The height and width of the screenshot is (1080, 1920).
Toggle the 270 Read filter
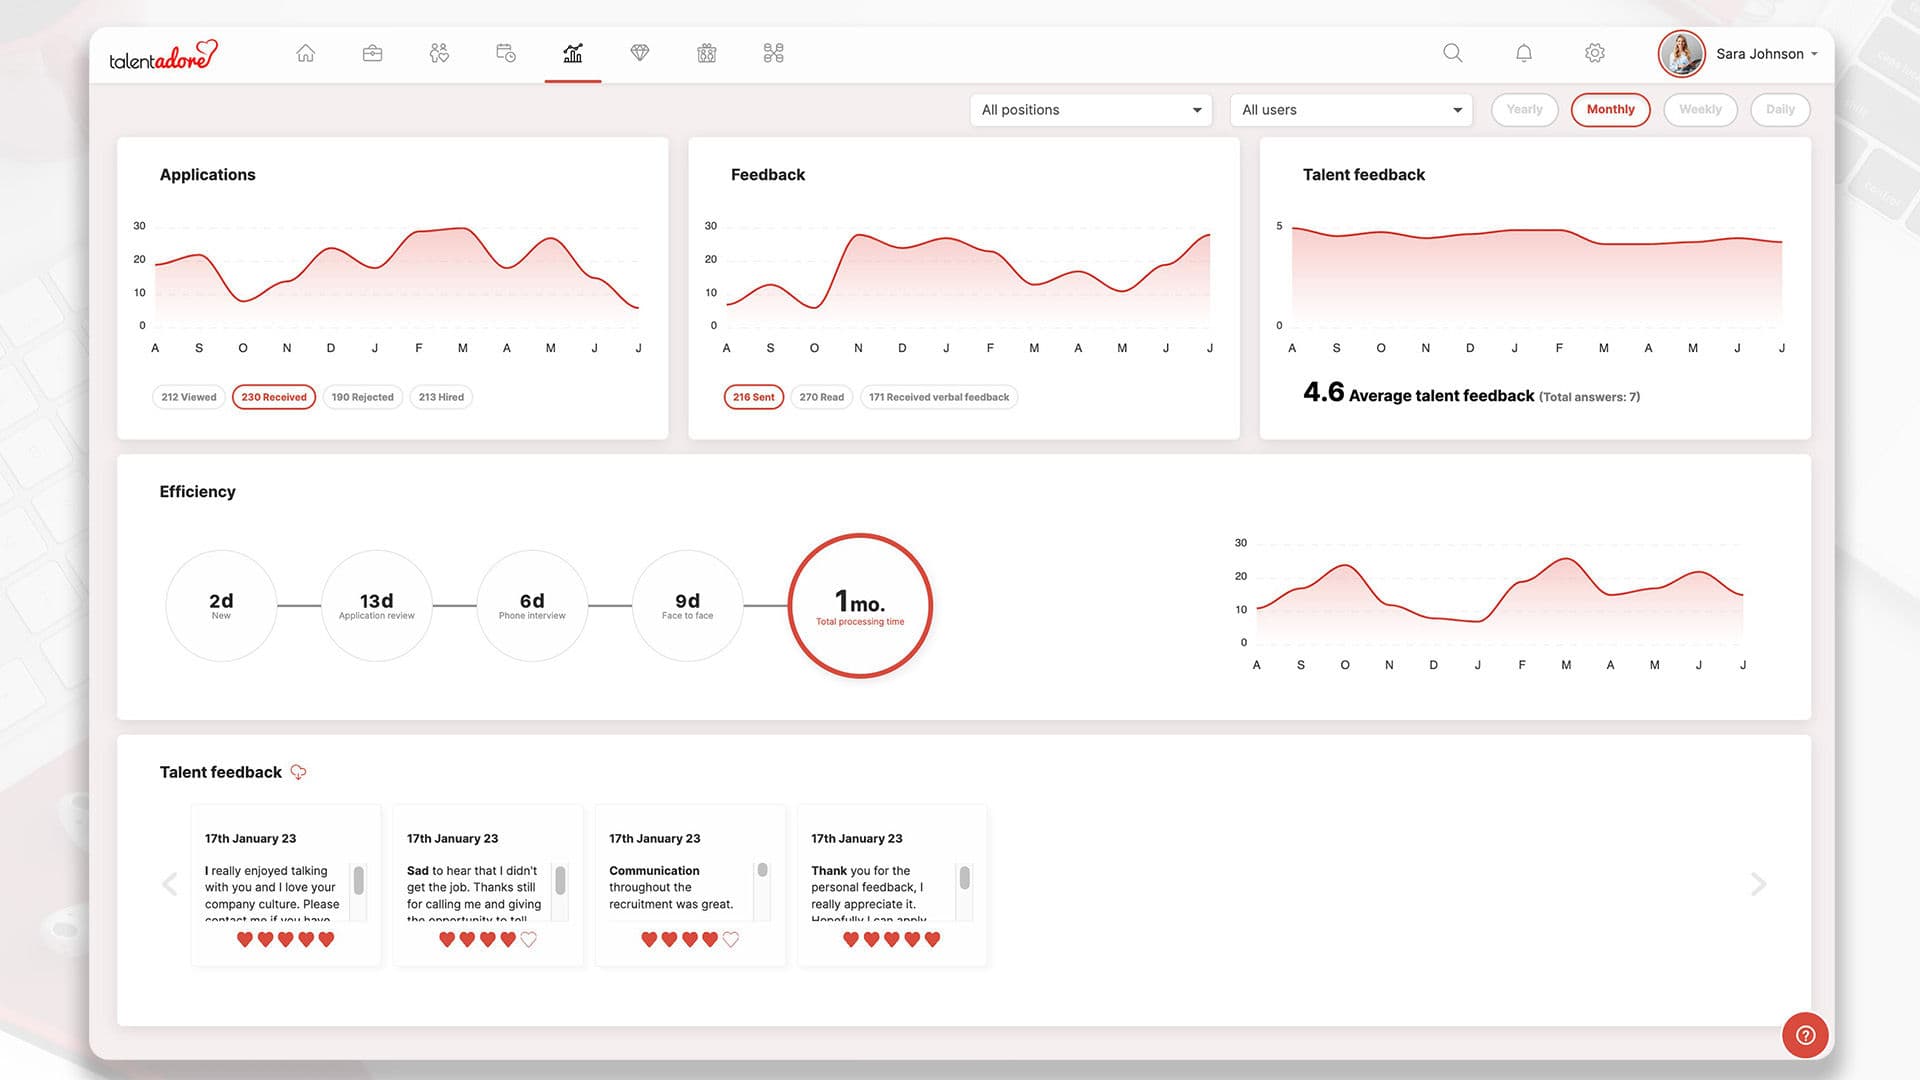click(x=822, y=397)
